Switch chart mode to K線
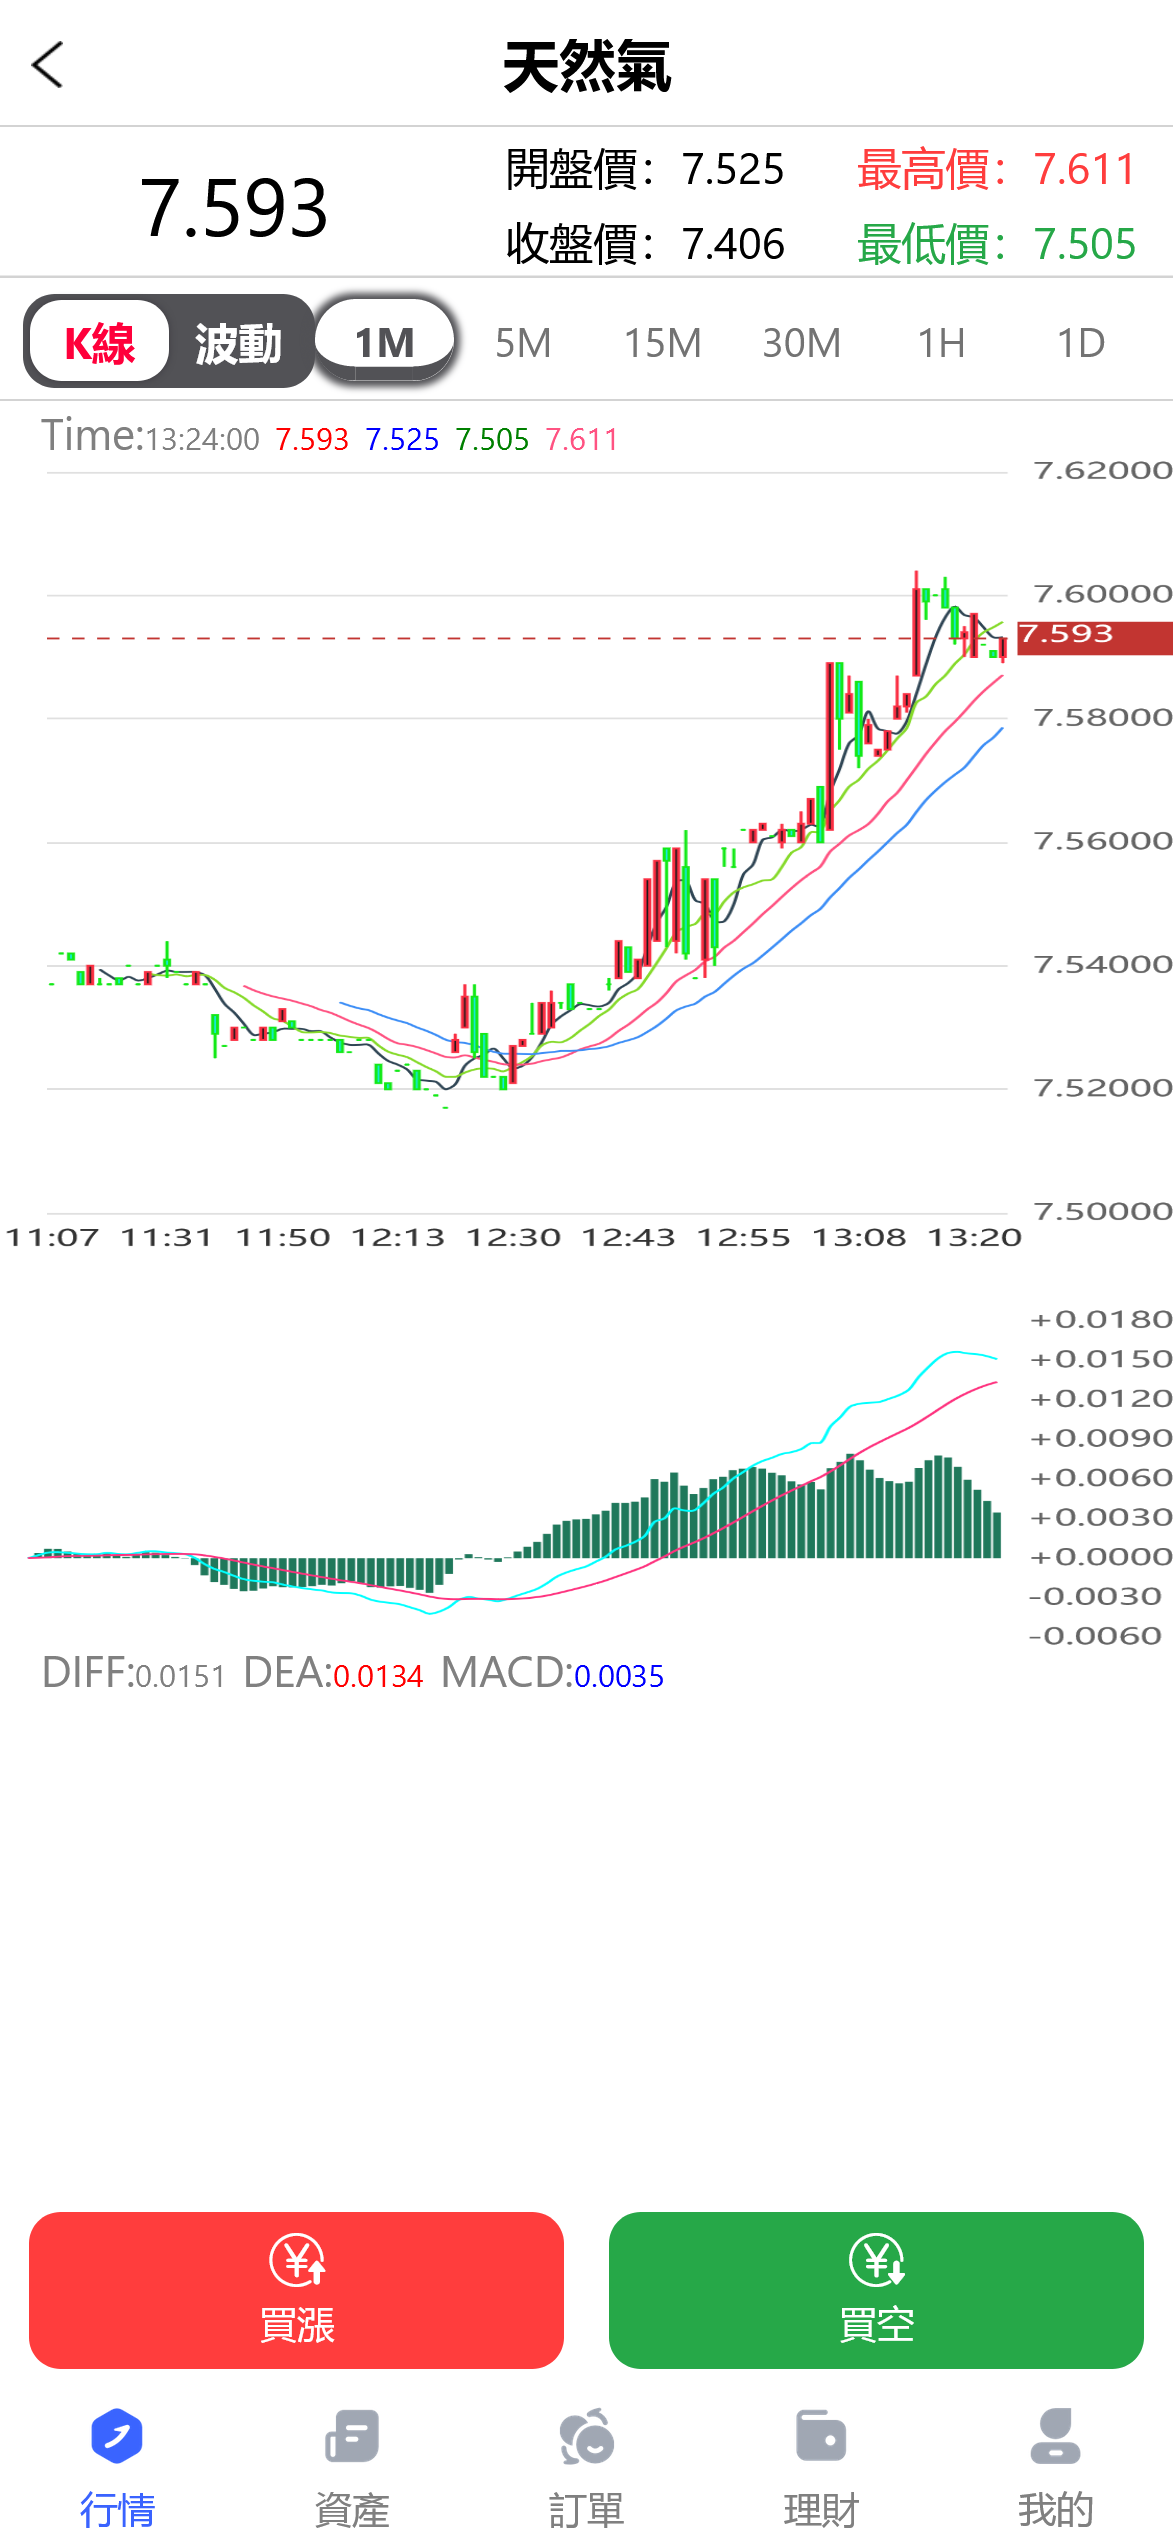The height and width of the screenshot is (2541, 1173). click(99, 343)
